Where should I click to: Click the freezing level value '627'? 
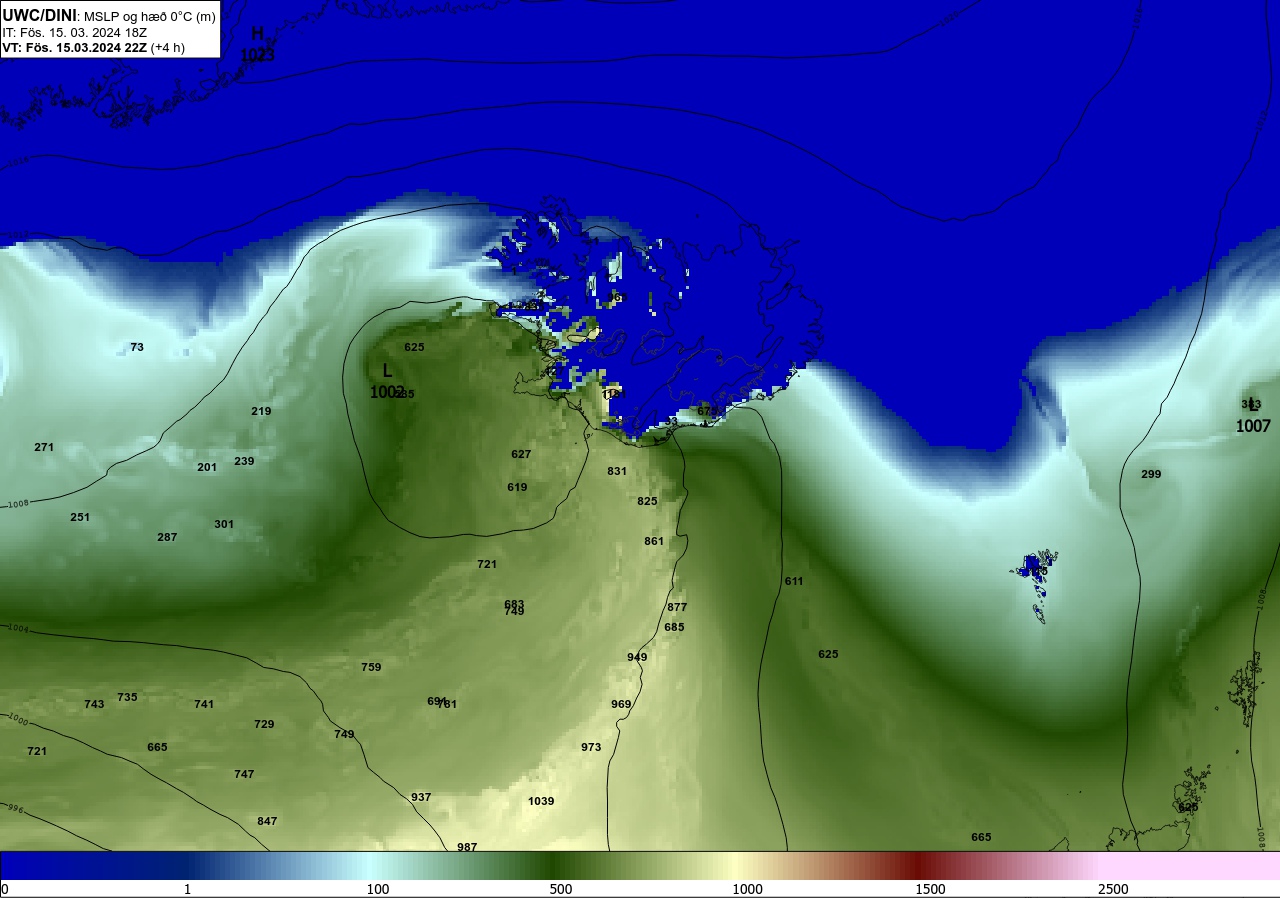click(521, 454)
